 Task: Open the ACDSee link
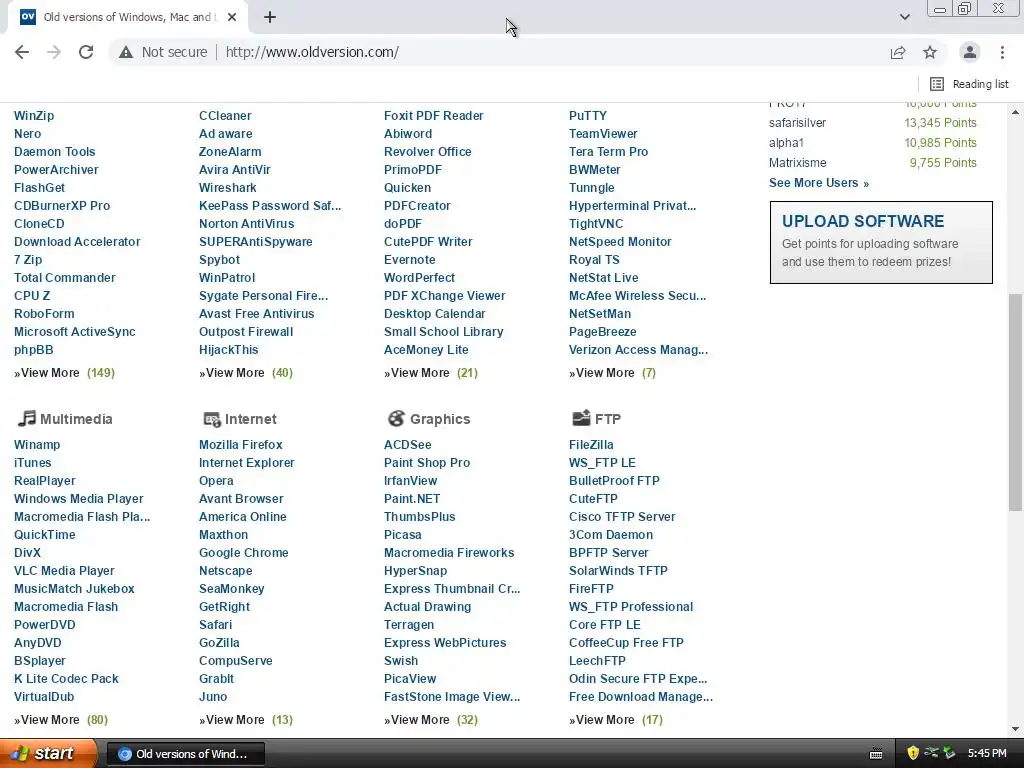tap(408, 445)
